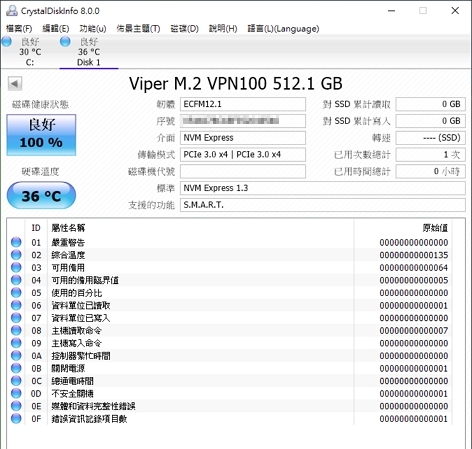Select the 錯誤資訊記錄項目數 attribute name
472x449 pixels.
point(89,419)
